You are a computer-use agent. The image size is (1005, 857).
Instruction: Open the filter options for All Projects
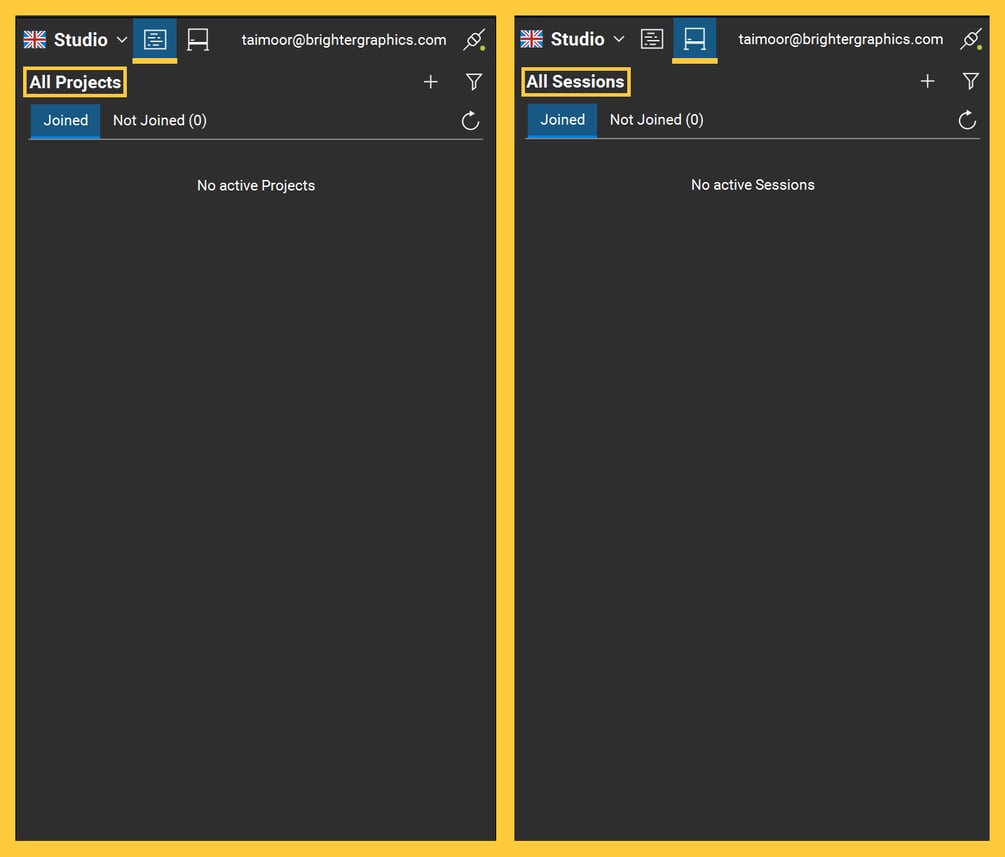pos(473,81)
